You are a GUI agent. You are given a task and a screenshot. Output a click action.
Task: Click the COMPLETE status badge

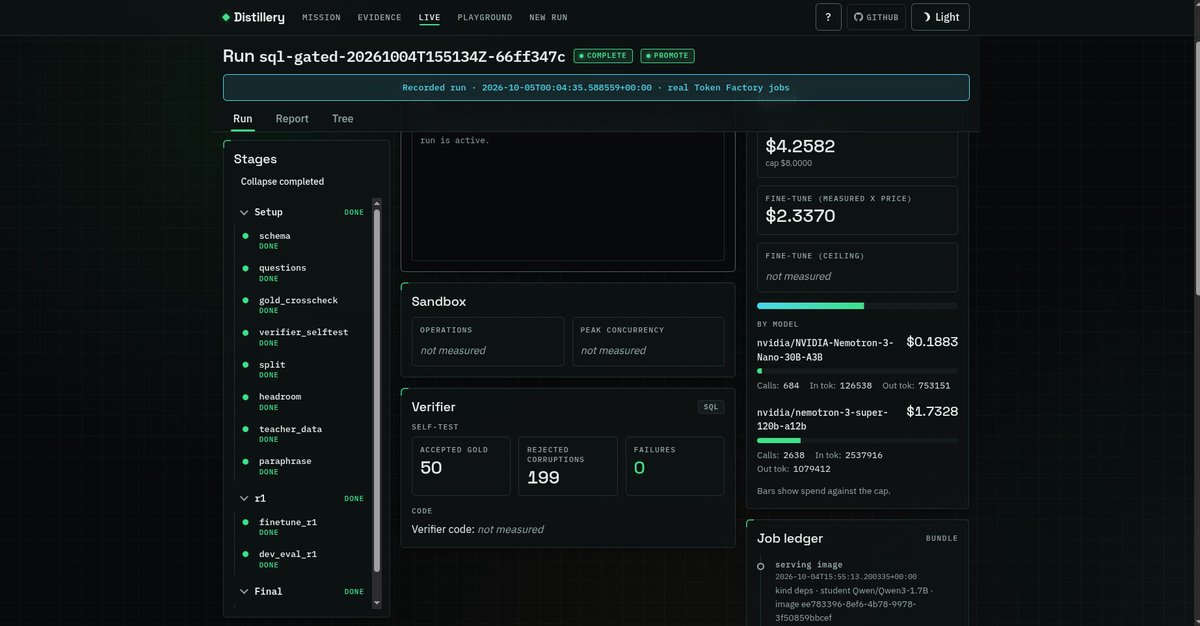[603, 56]
